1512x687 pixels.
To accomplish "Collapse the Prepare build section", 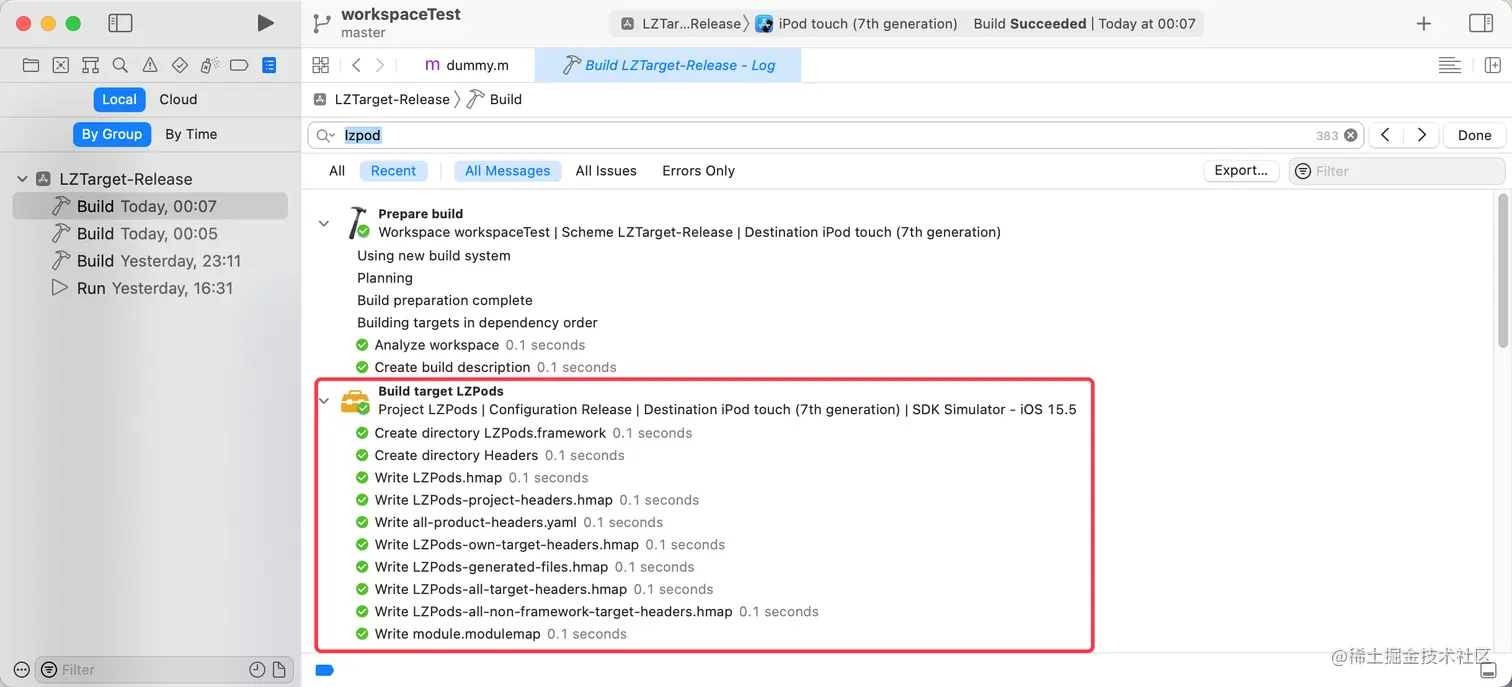I will 323,223.
